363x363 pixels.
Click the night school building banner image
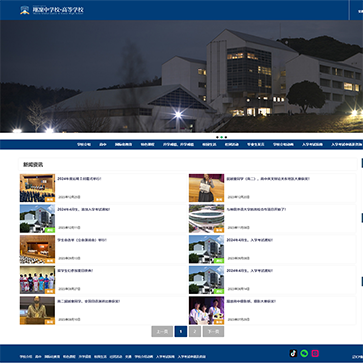181,76
